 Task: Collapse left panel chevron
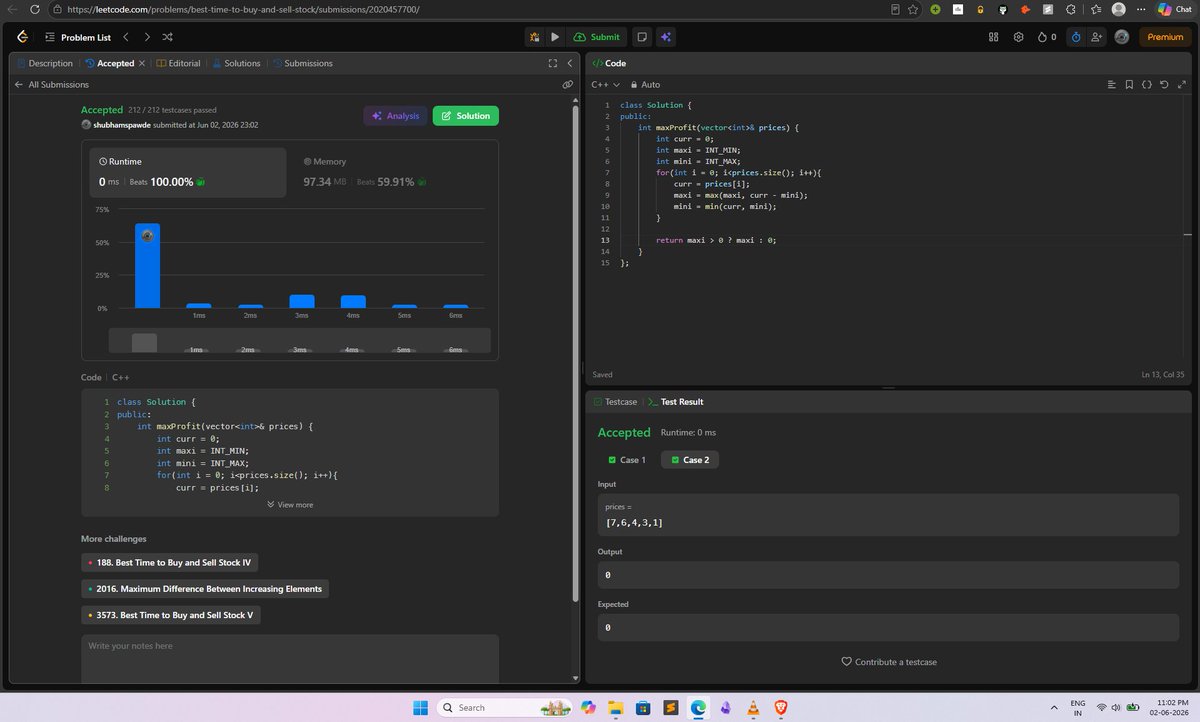(x=569, y=63)
